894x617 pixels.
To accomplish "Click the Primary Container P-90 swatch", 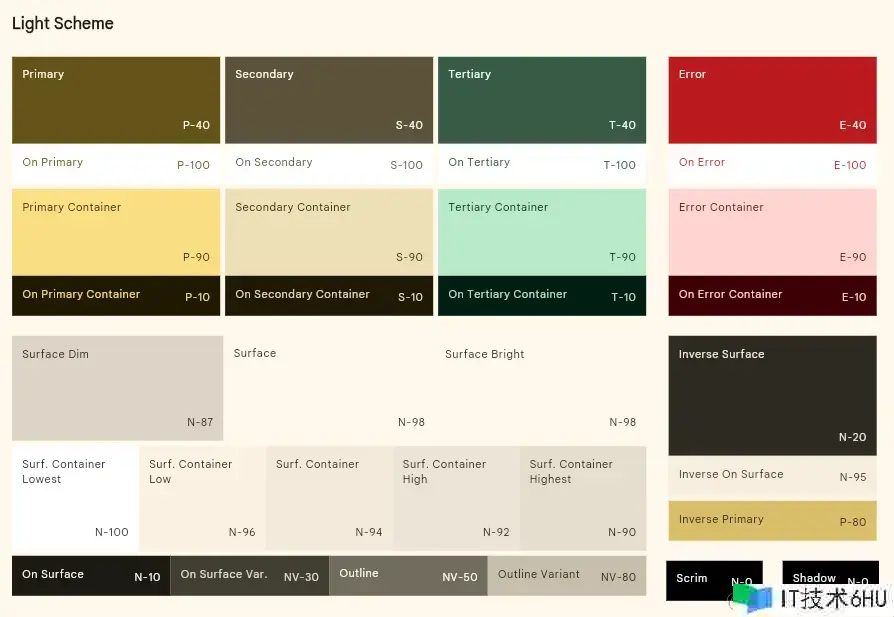I will (116, 232).
